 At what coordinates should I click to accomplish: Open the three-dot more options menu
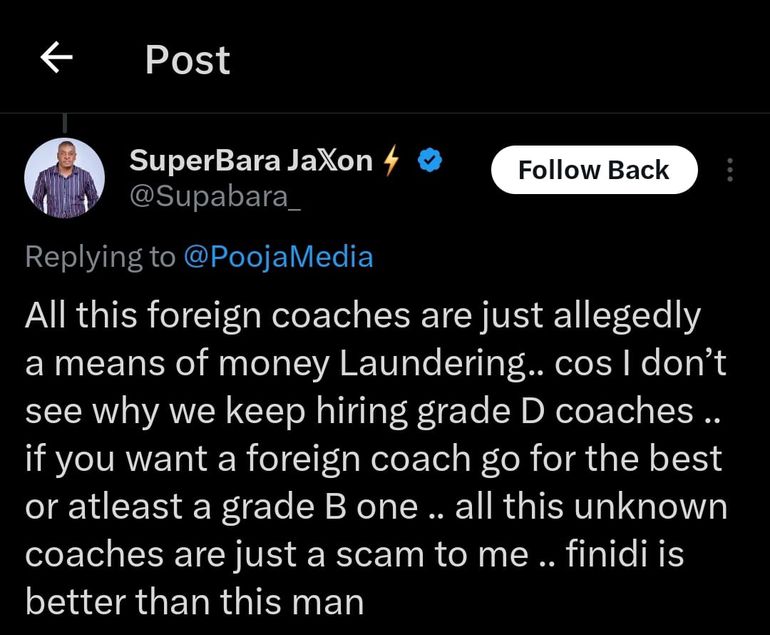point(730,171)
